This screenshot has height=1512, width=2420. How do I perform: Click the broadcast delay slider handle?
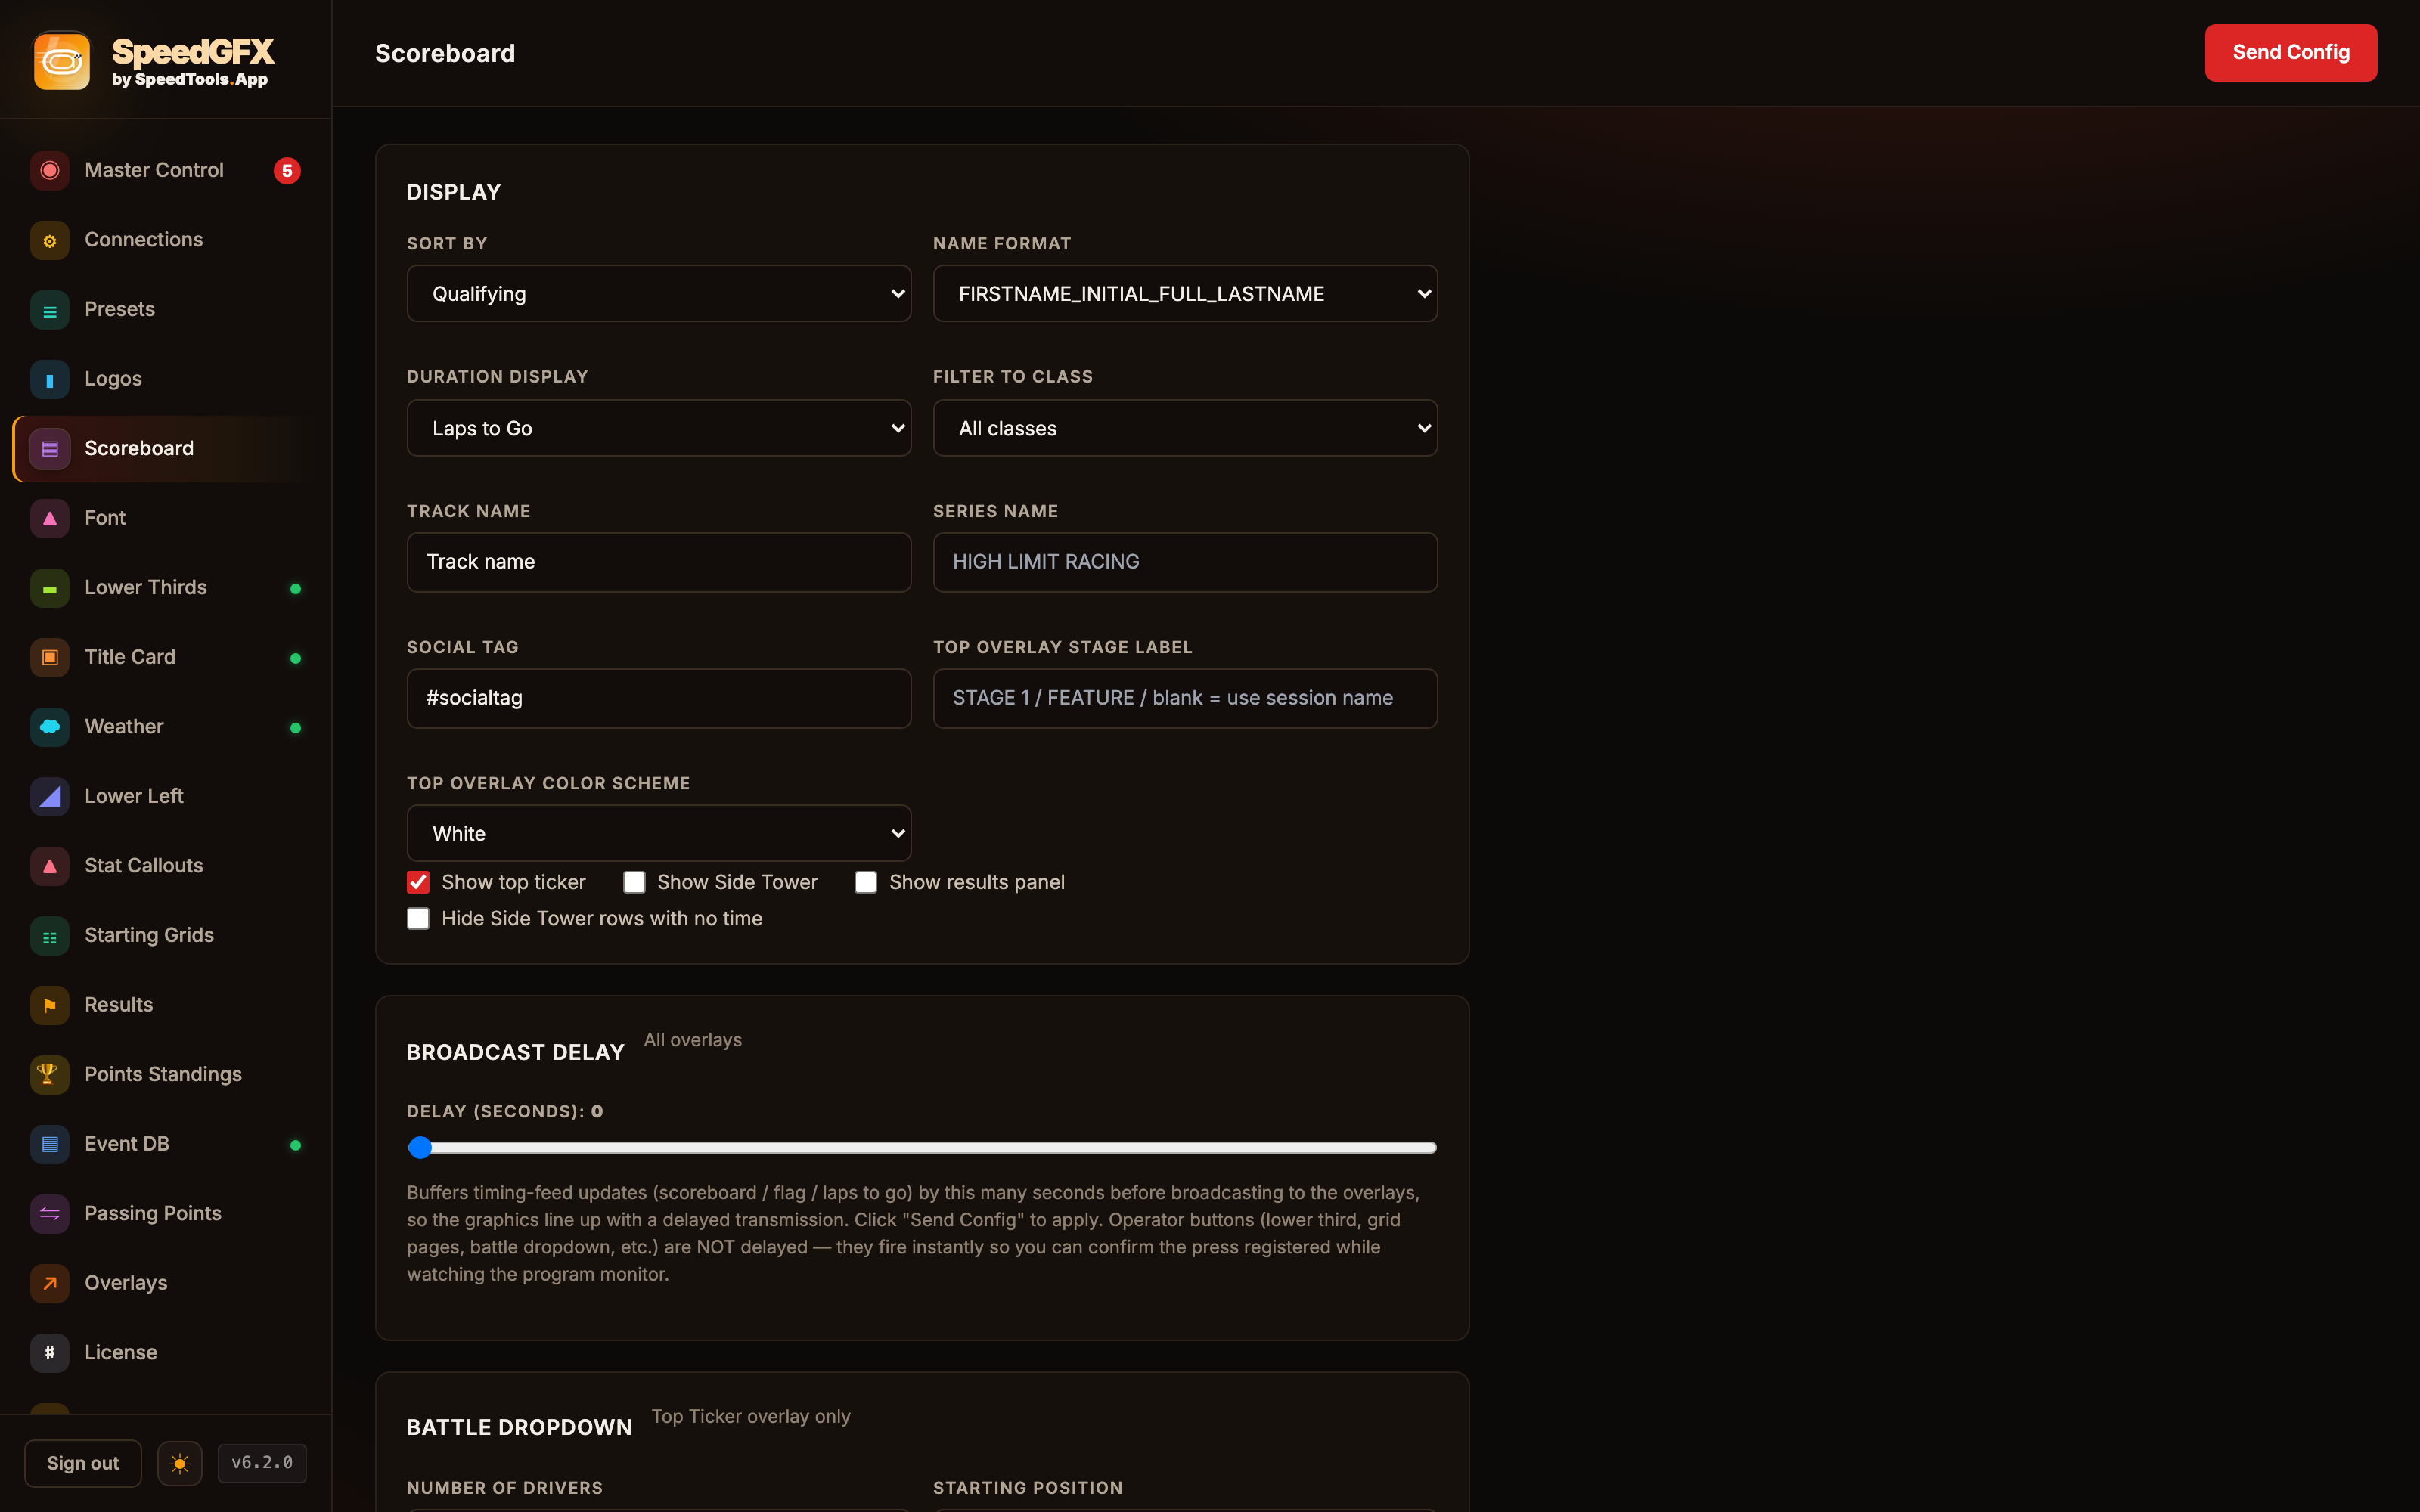click(x=420, y=1148)
